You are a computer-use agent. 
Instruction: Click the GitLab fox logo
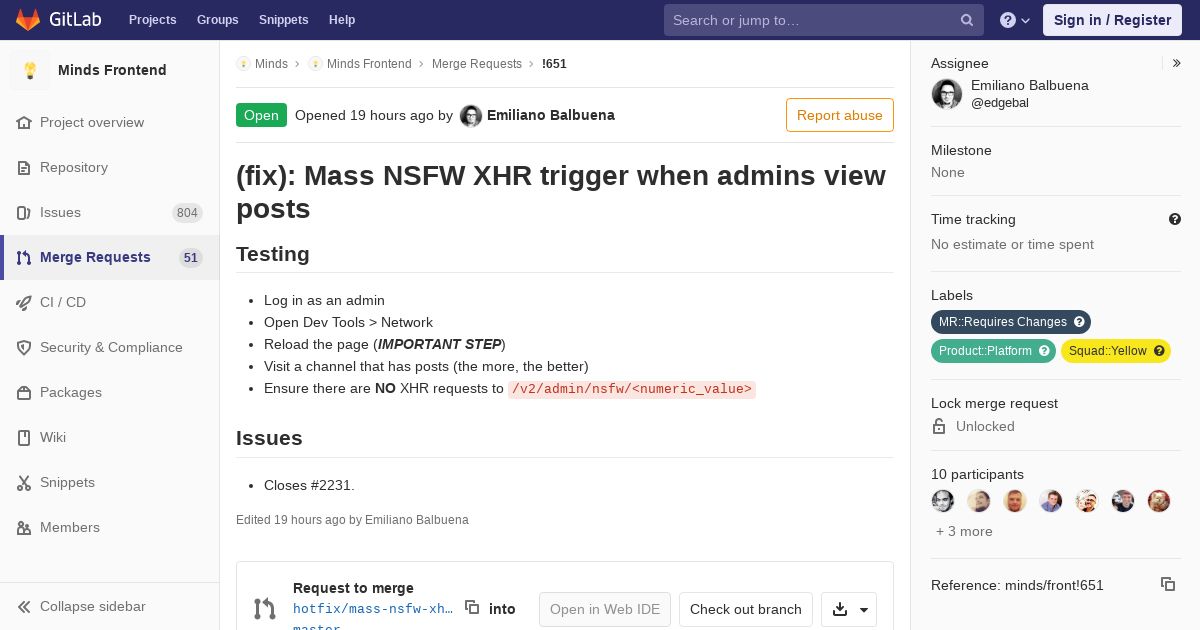pos(28,19)
